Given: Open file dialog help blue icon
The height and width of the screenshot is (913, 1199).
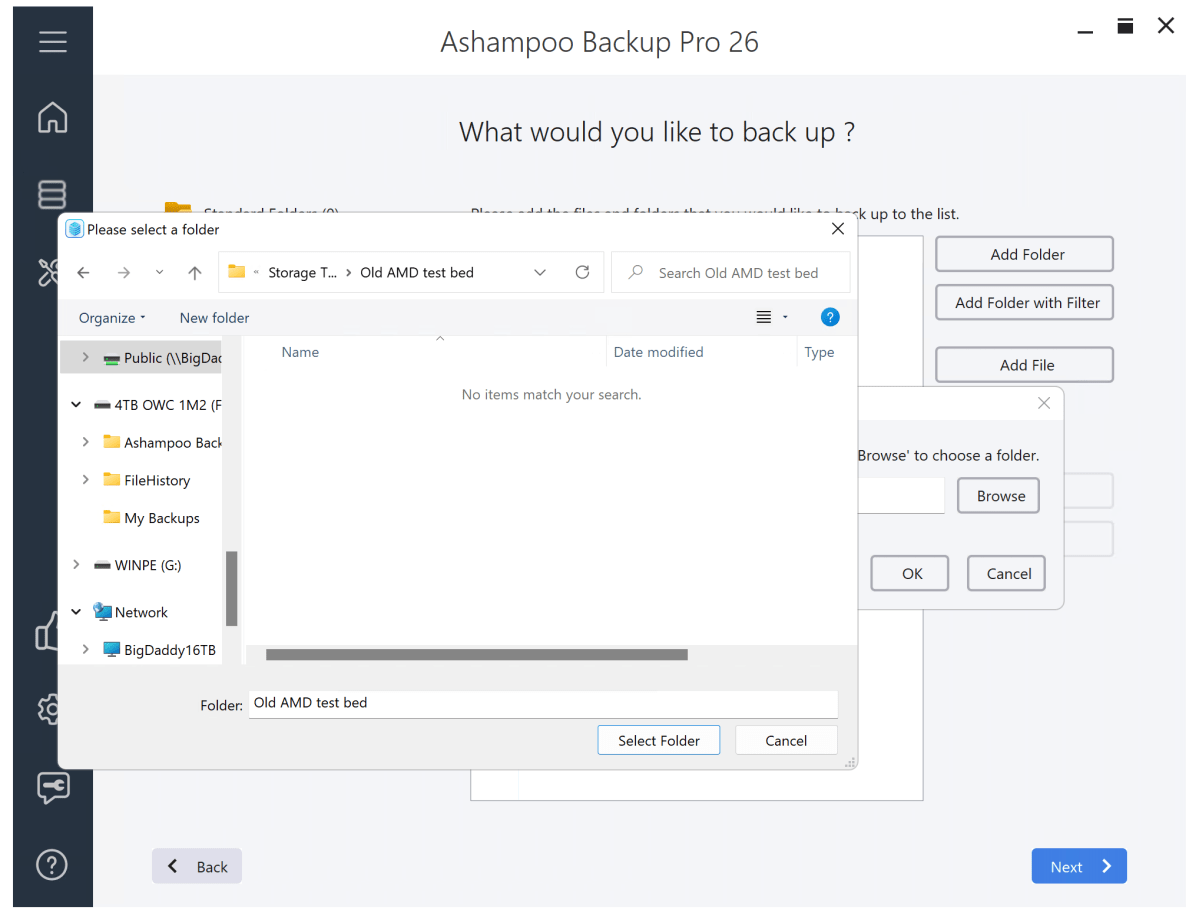Looking at the screenshot, I should pos(829,317).
